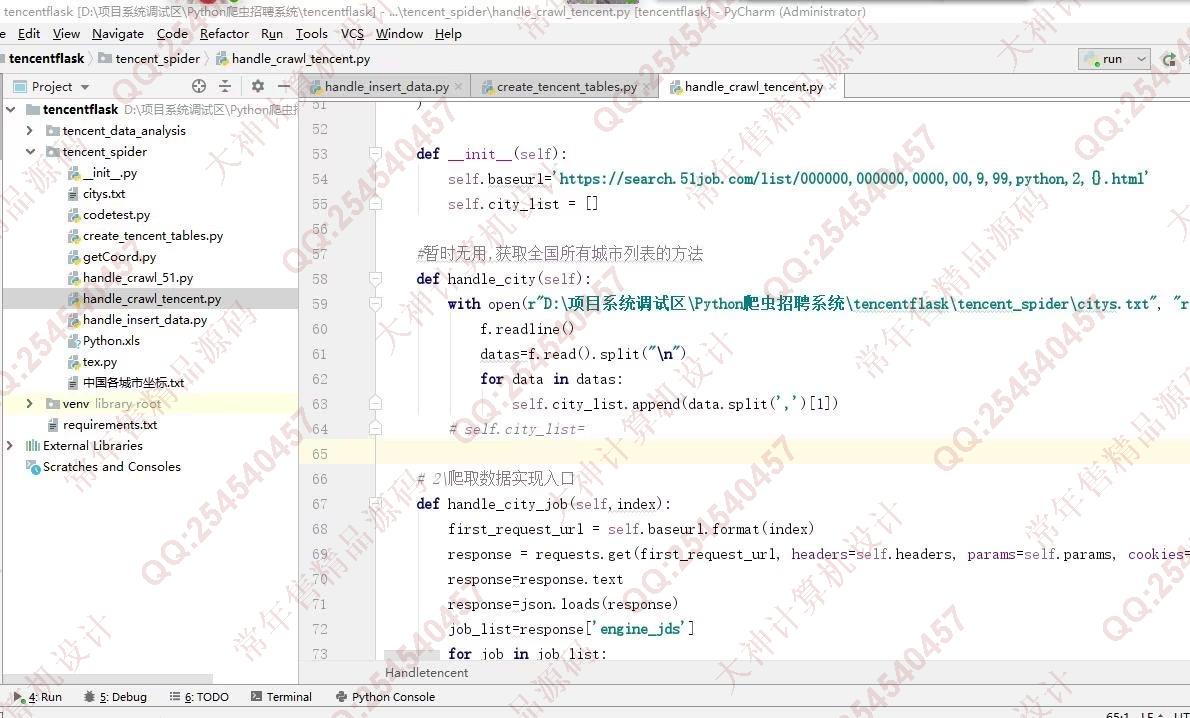The width and height of the screenshot is (1190, 718).
Task: Click the rerun icon next to run configuration
Action: coord(1170,59)
